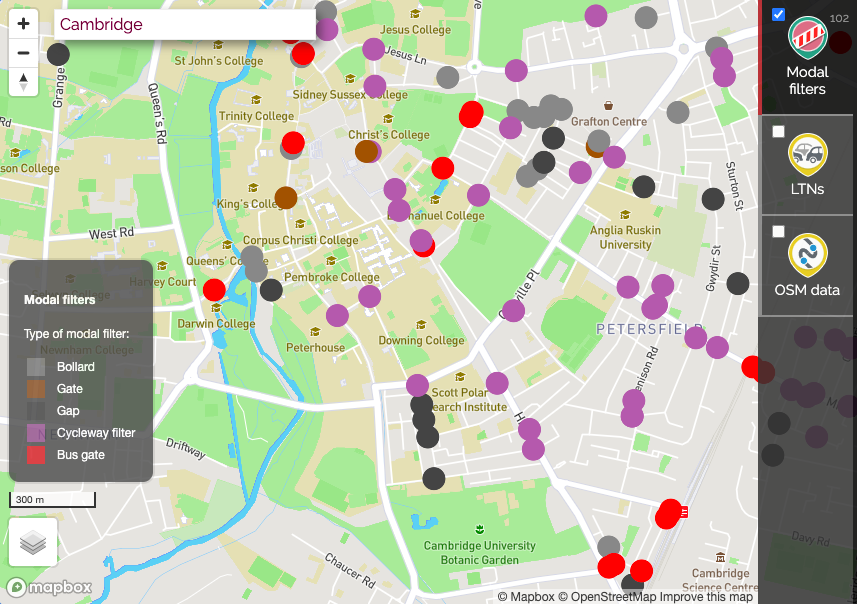Click the Gap legend color swatch
857x604 pixels.
coord(36,411)
